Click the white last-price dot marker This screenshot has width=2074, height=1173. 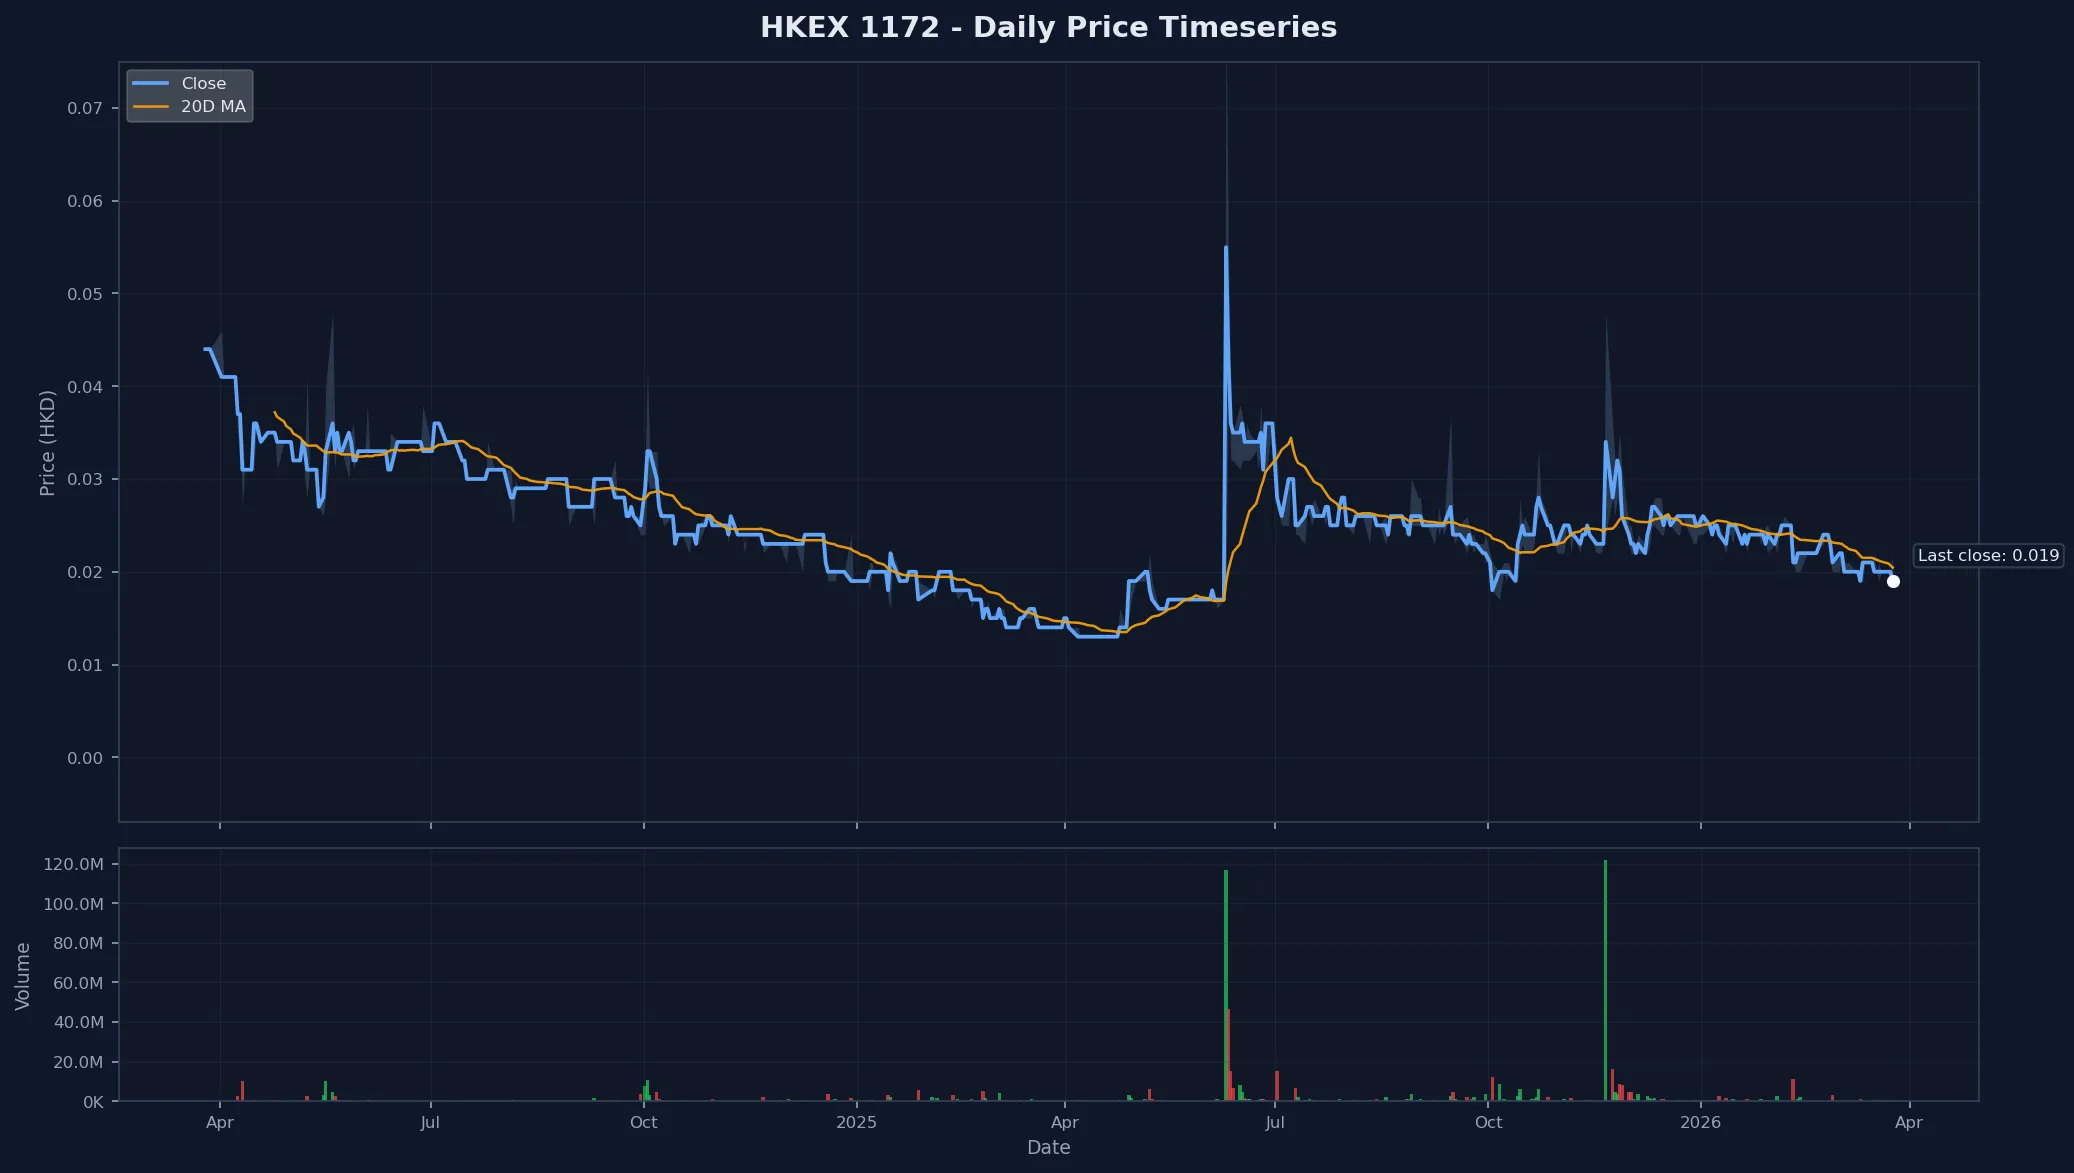1894,581
